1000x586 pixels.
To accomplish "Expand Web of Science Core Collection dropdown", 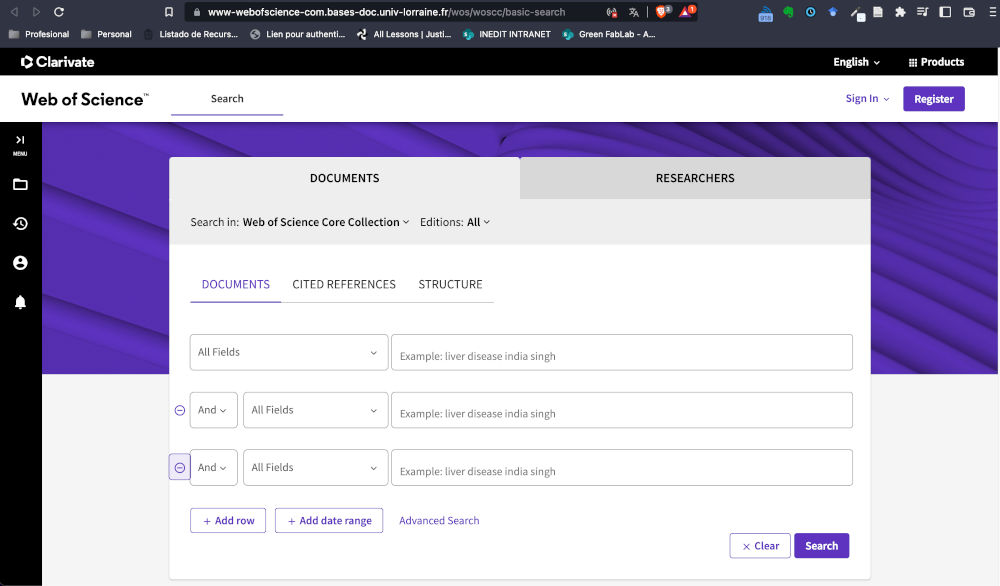I will point(326,222).
